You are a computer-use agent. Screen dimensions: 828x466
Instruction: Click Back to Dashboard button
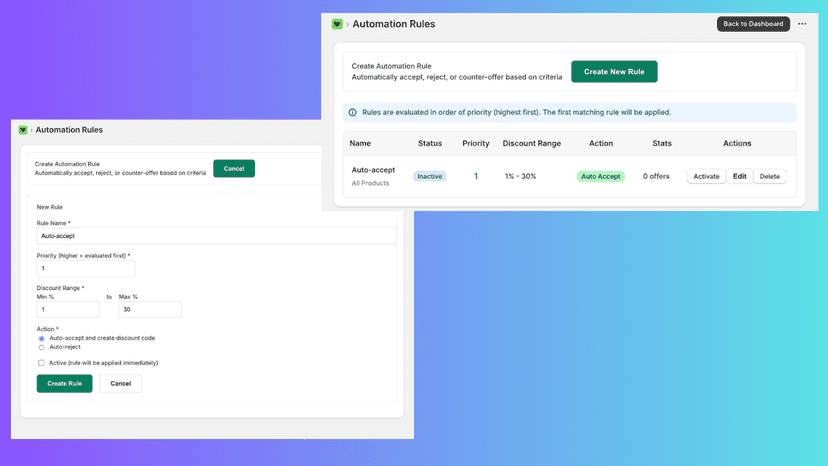[753, 24]
